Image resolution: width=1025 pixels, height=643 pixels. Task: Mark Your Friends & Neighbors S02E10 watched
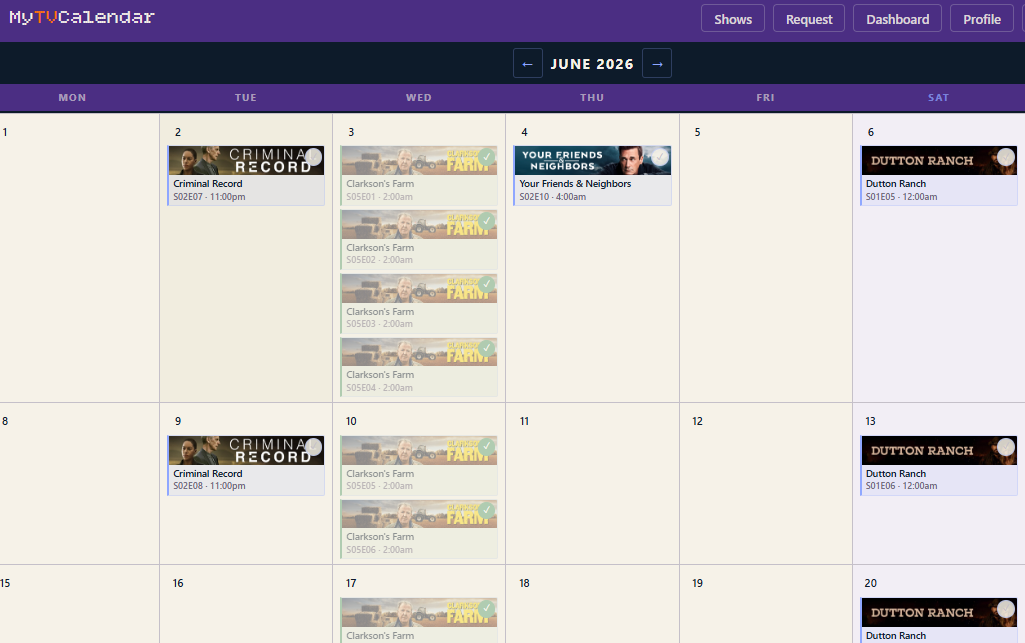pos(660,157)
